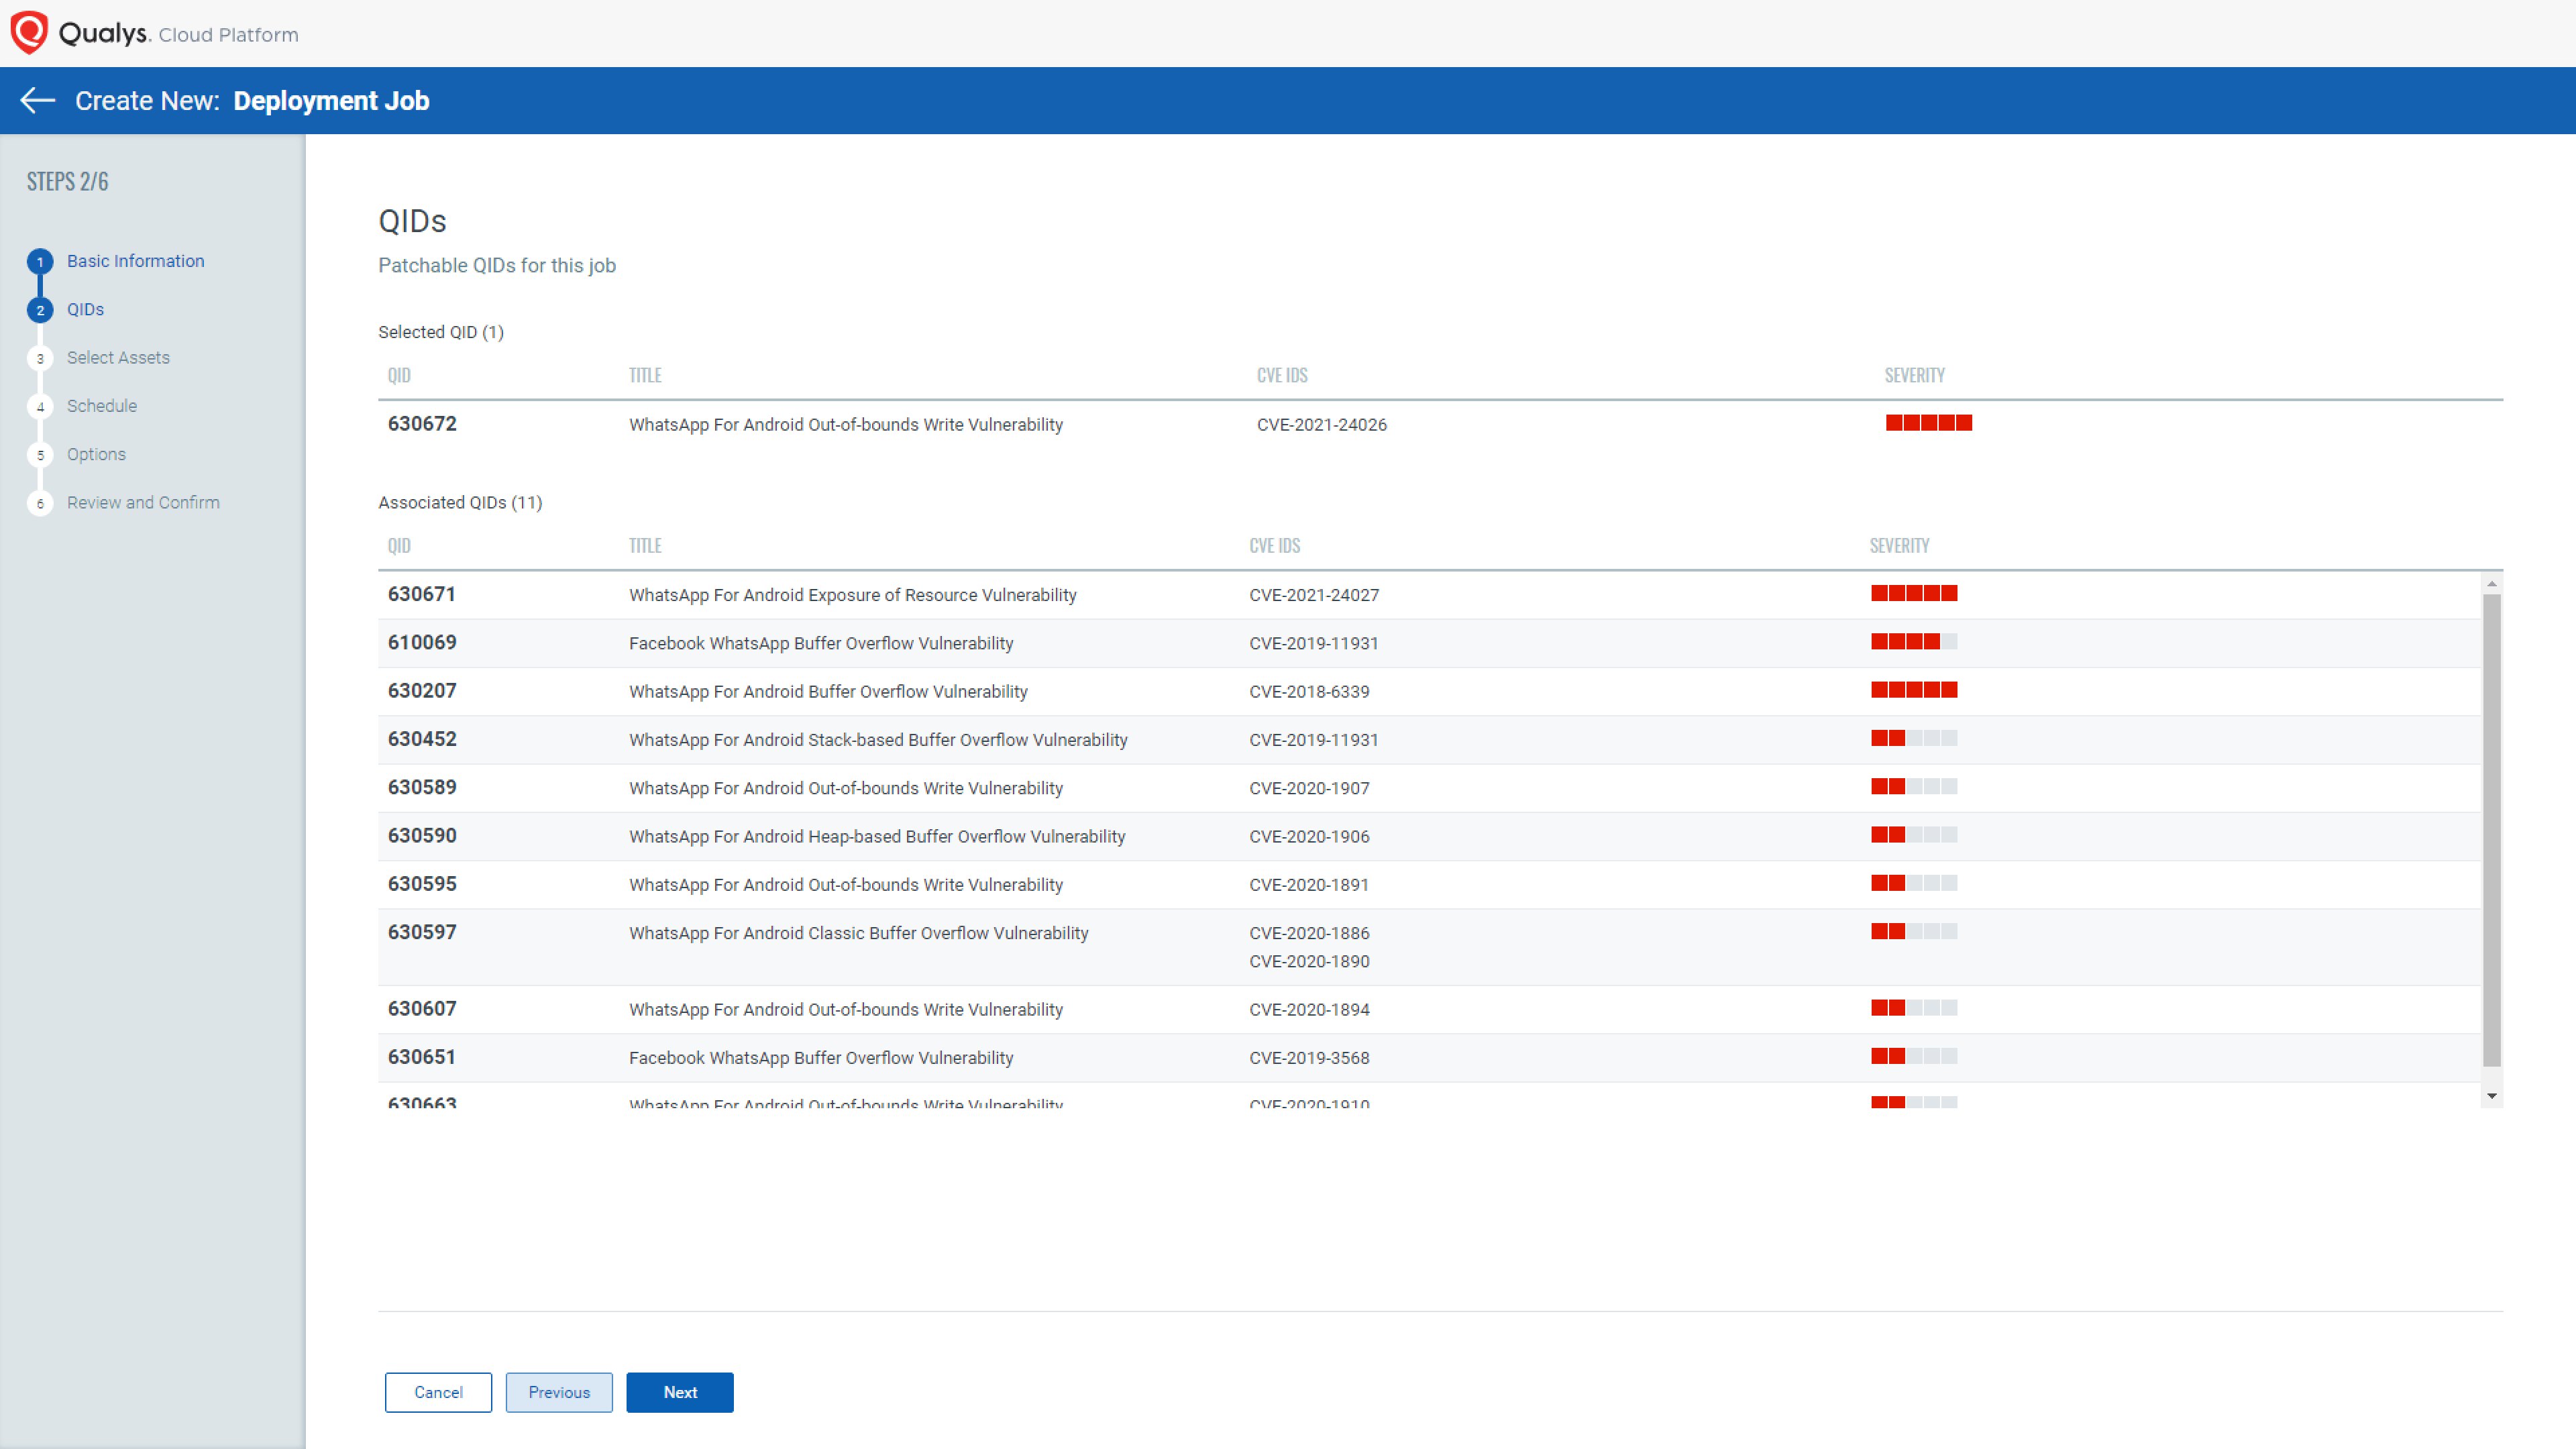
Task: Click CVE-2020-1907 cell
Action: [1309, 788]
